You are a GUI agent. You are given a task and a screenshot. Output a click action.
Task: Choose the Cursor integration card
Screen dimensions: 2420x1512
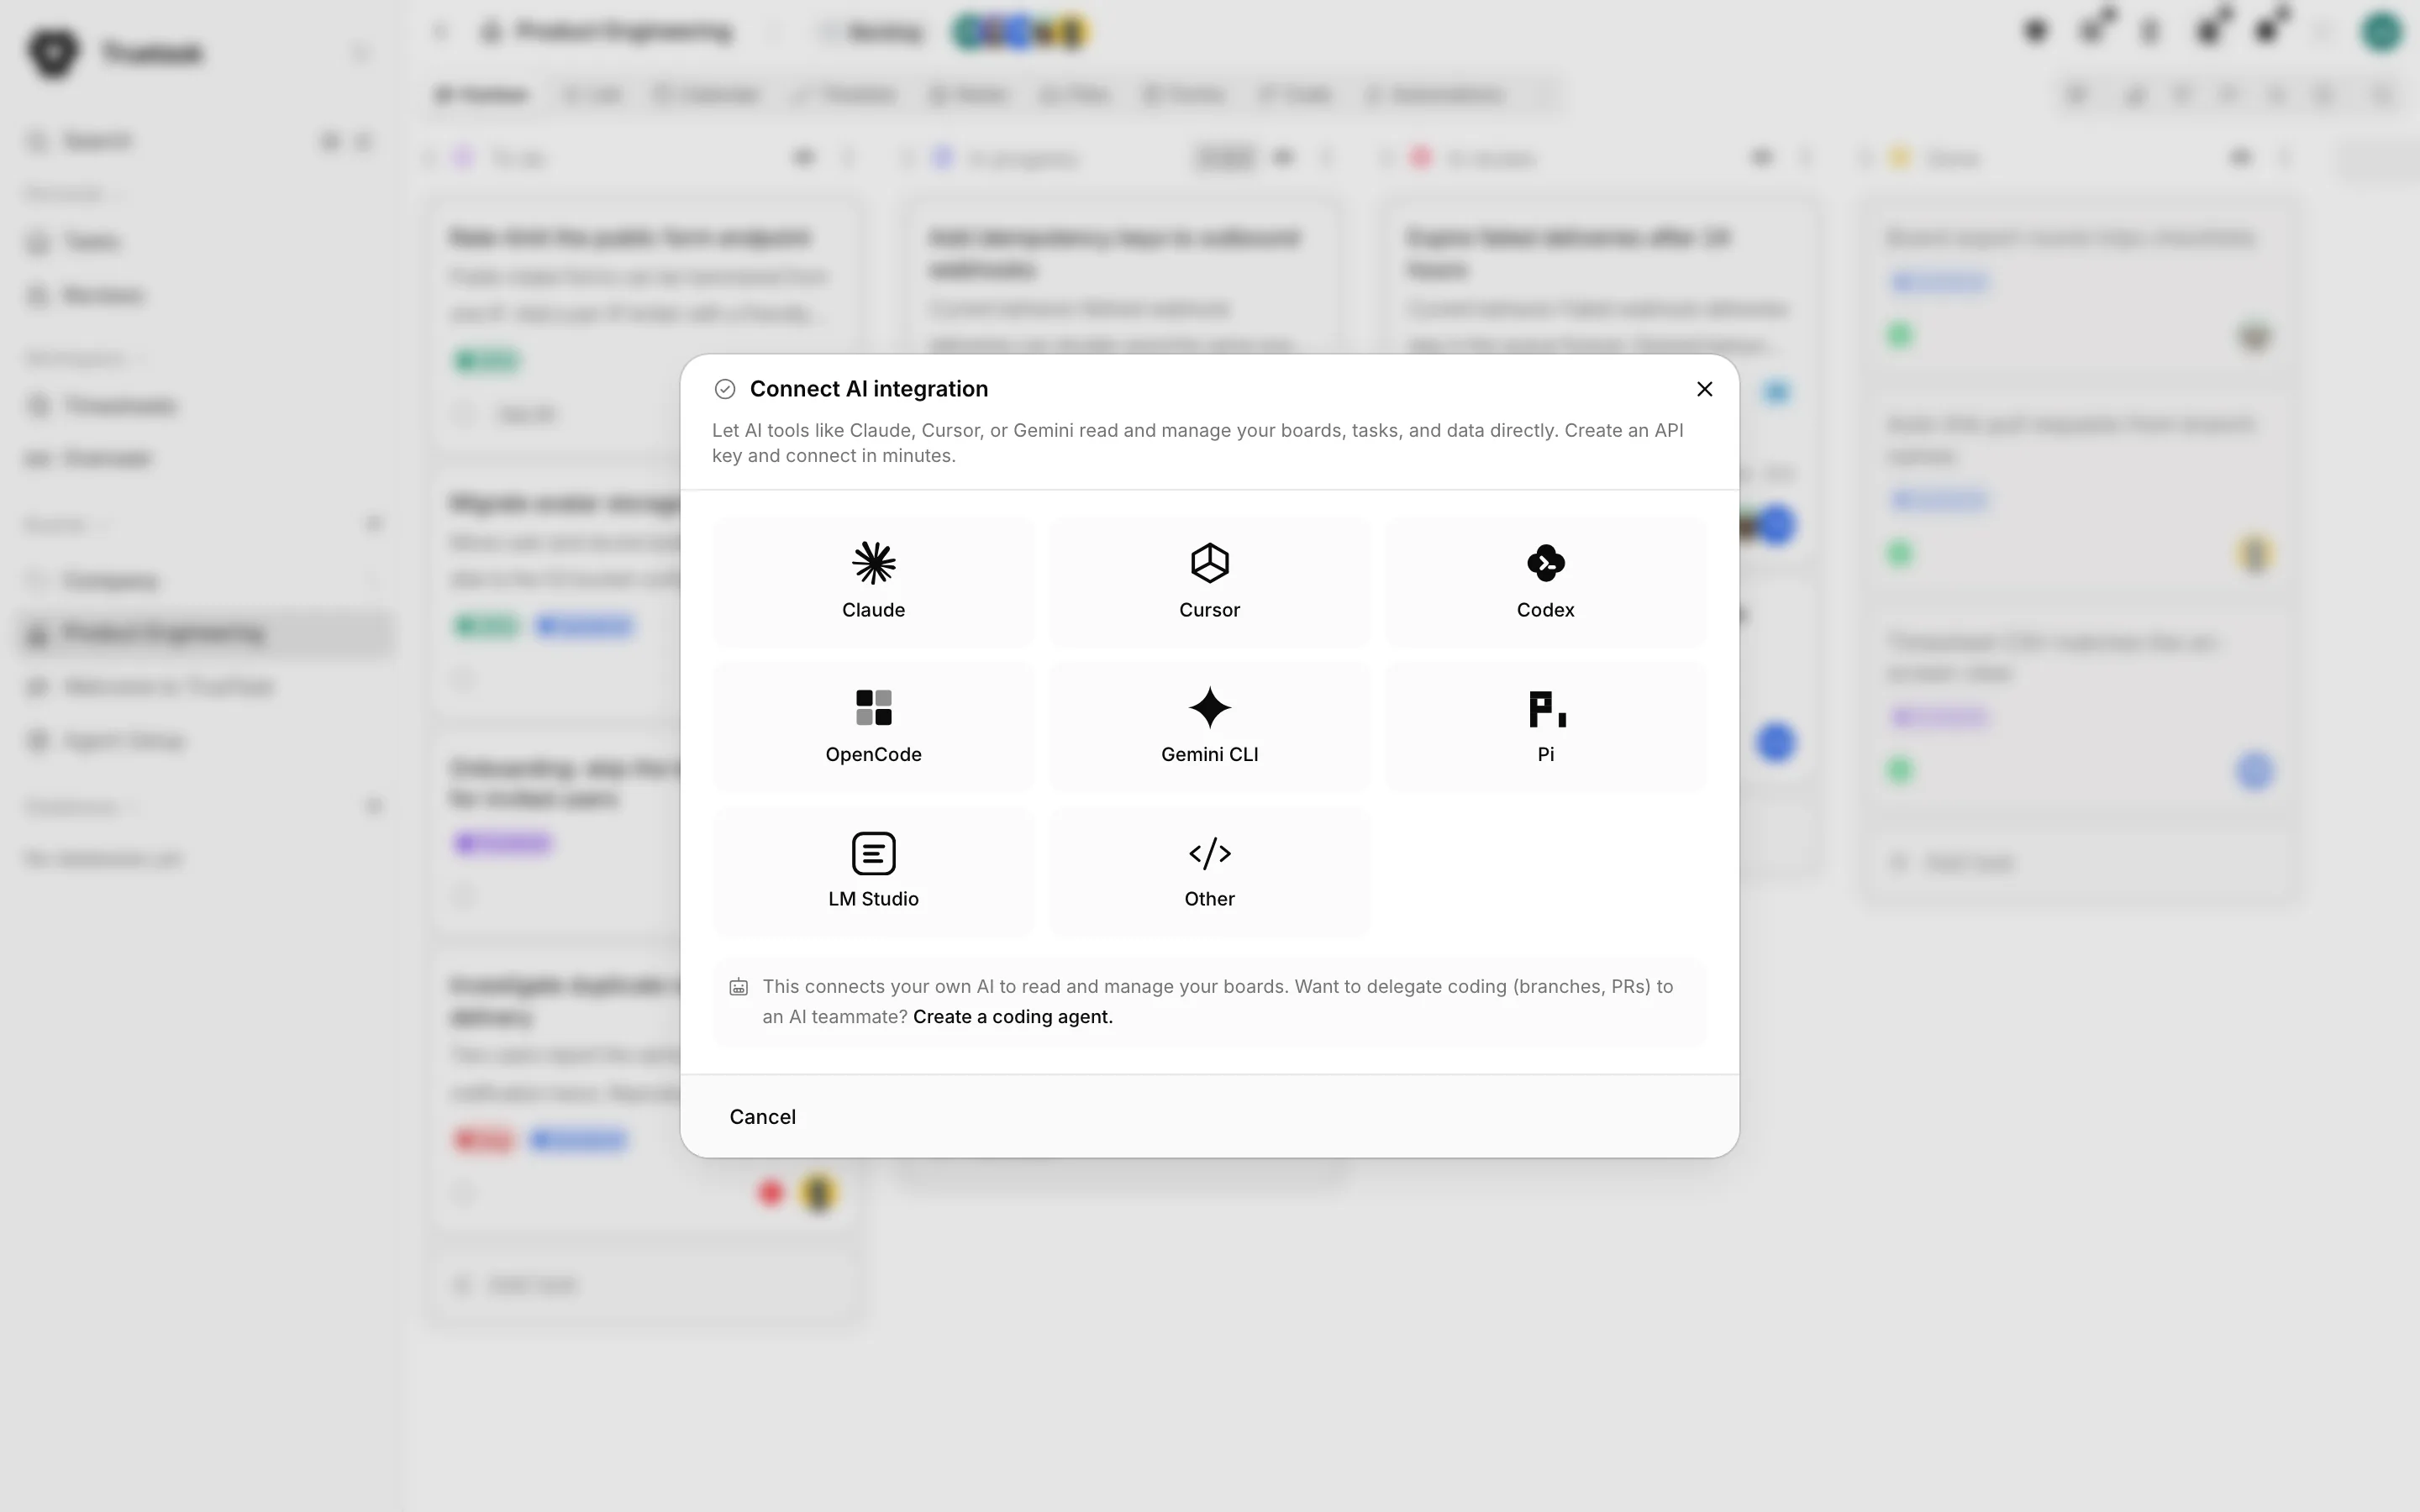1209,582
